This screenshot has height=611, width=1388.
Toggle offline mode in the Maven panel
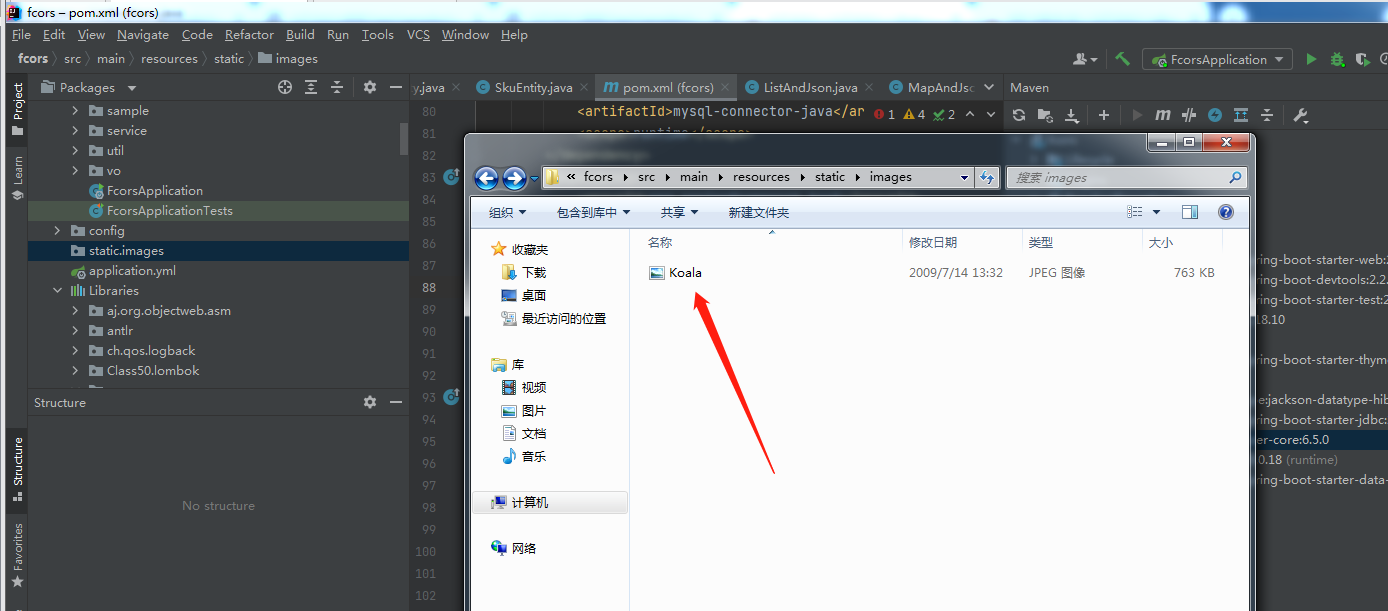coord(1215,114)
